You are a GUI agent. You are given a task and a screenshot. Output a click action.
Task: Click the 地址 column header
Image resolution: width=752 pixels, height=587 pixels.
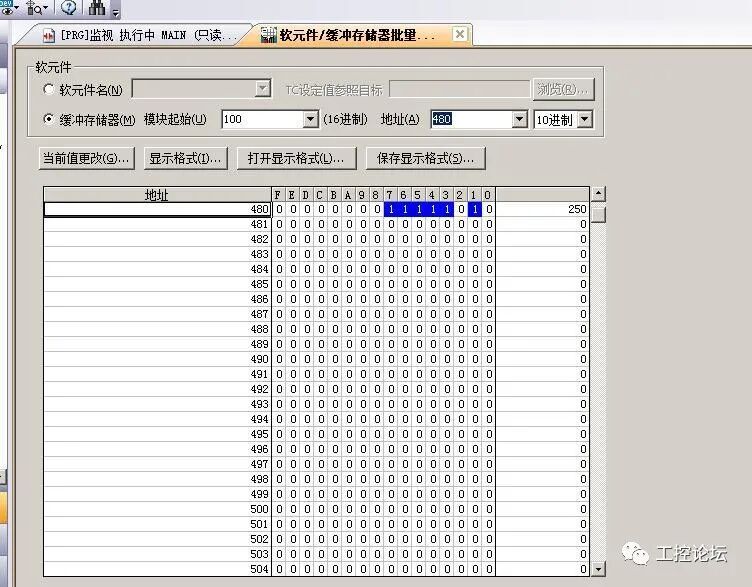click(157, 195)
